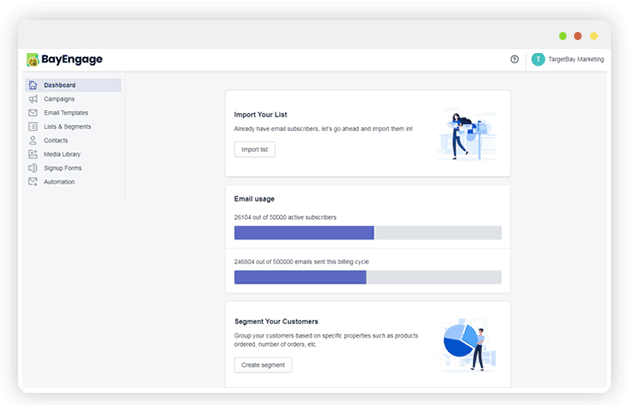The image size is (640, 405).
Task: Click the Dashboard home icon
Action: click(33, 85)
